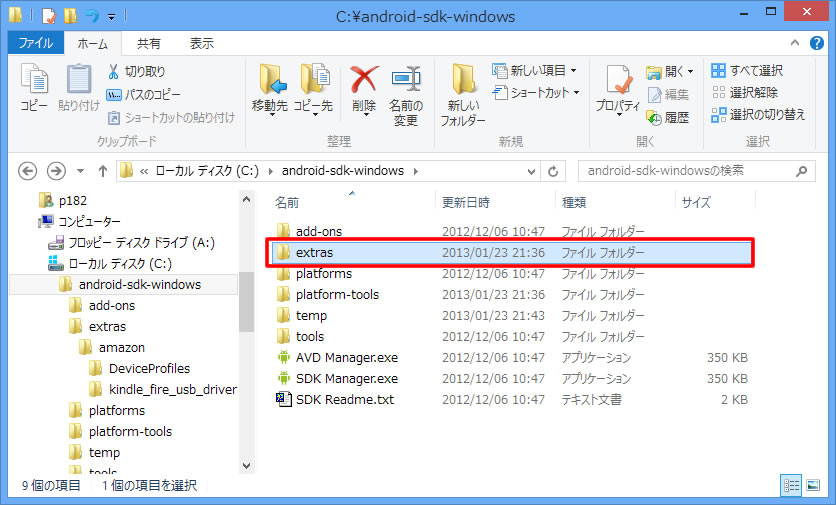Click Select all (すべて選択)
836x505 pixels.
pyautogui.click(x=747, y=70)
